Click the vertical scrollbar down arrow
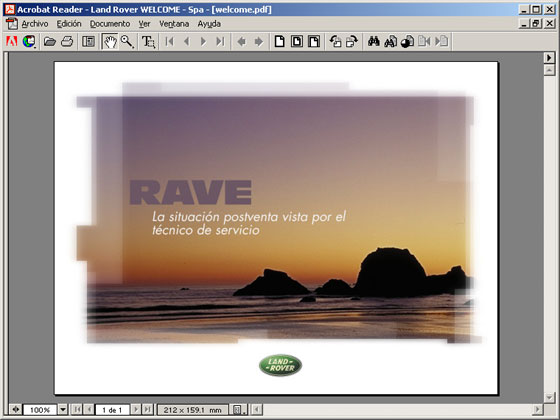560x420 pixels. coord(549,397)
